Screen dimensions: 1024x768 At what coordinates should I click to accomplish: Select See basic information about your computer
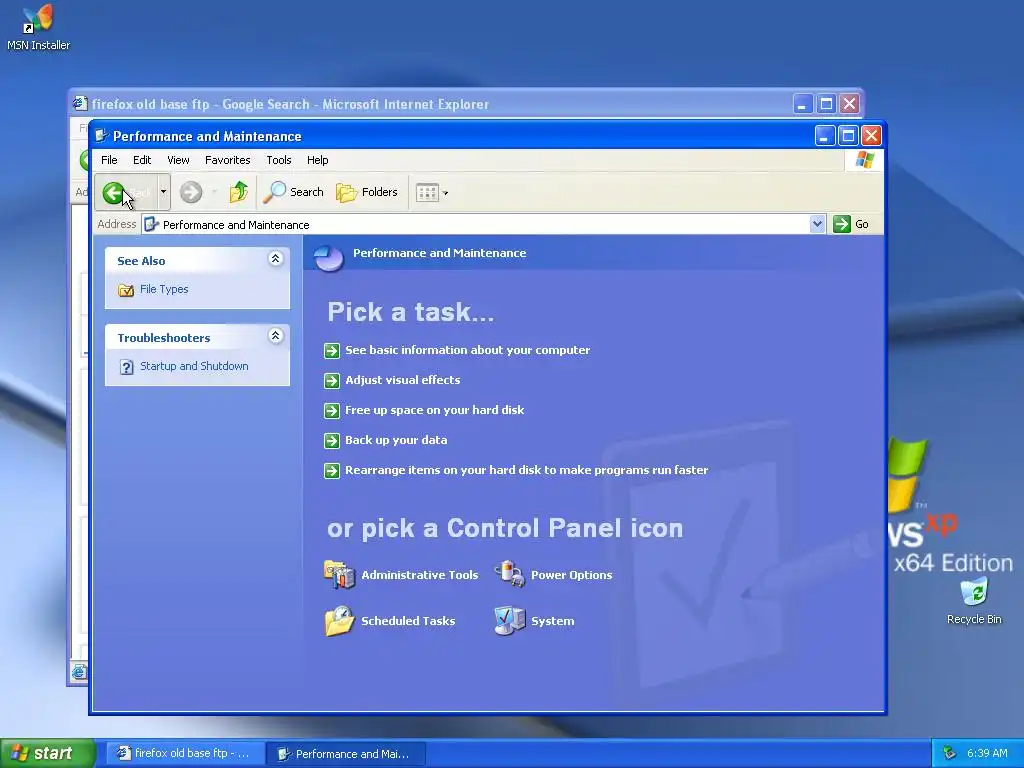pyautogui.click(x=468, y=350)
